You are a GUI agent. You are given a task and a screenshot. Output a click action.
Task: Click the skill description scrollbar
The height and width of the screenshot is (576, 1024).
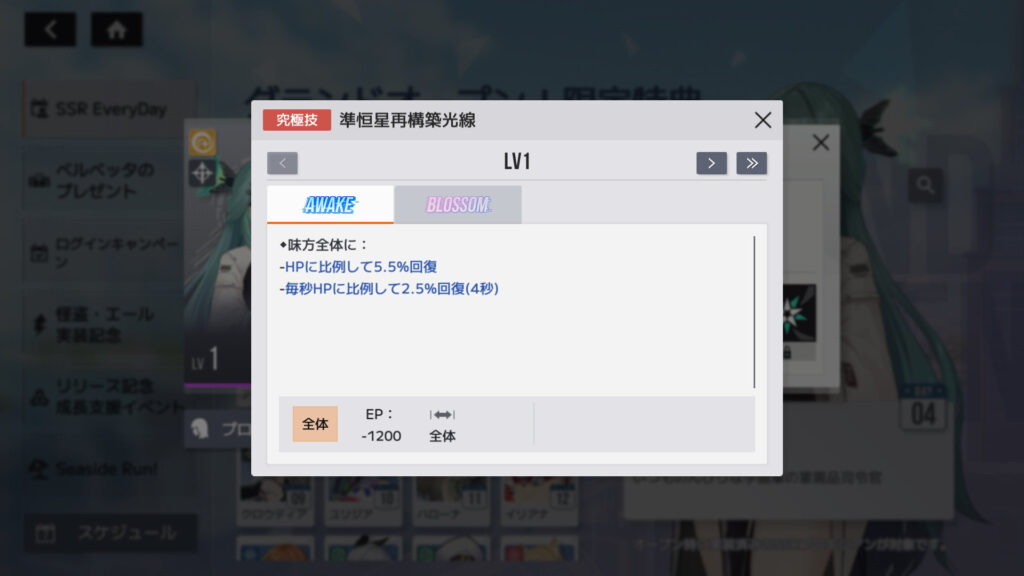(754, 312)
